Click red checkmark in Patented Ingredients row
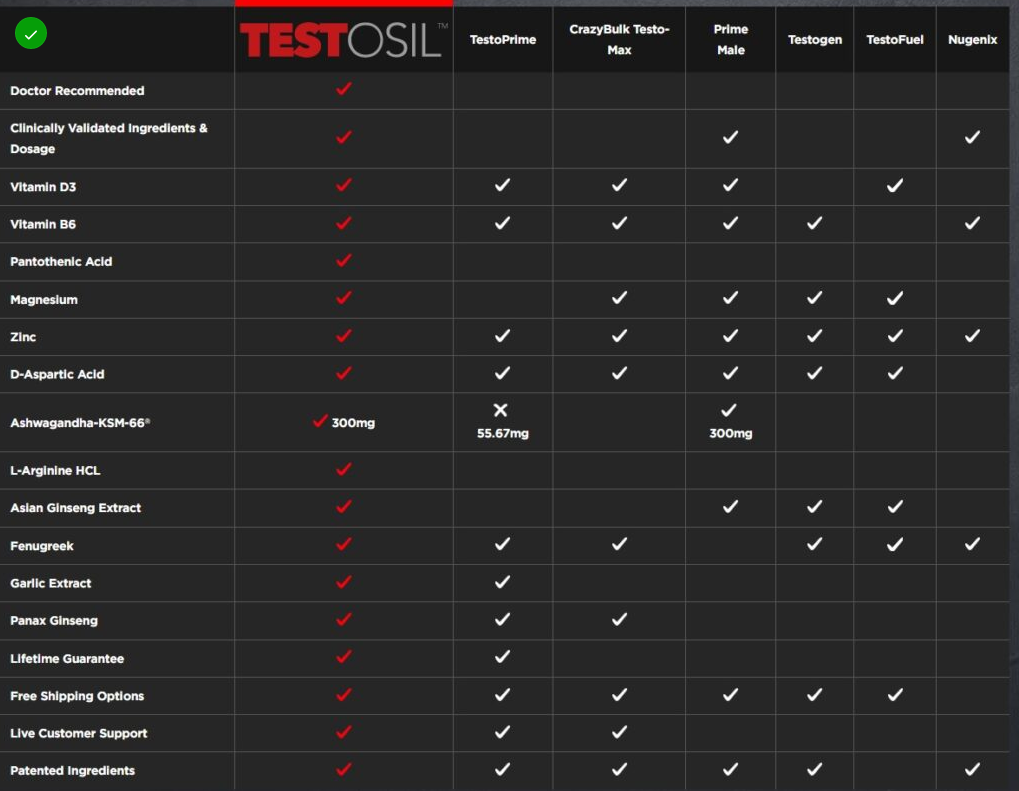 click(x=344, y=770)
